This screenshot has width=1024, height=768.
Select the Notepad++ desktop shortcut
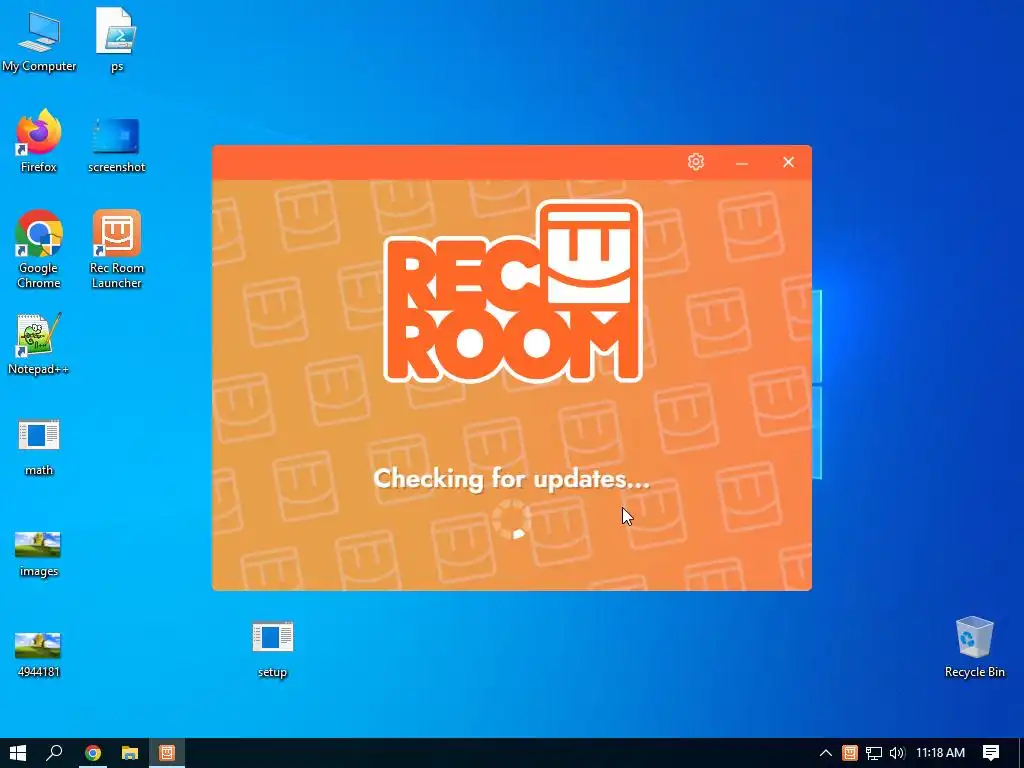click(x=39, y=344)
